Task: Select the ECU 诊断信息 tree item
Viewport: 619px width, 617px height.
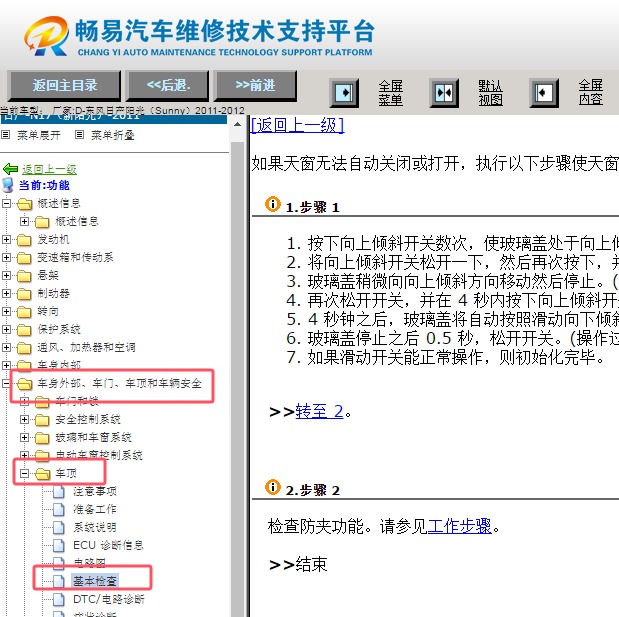Action: click(108, 546)
